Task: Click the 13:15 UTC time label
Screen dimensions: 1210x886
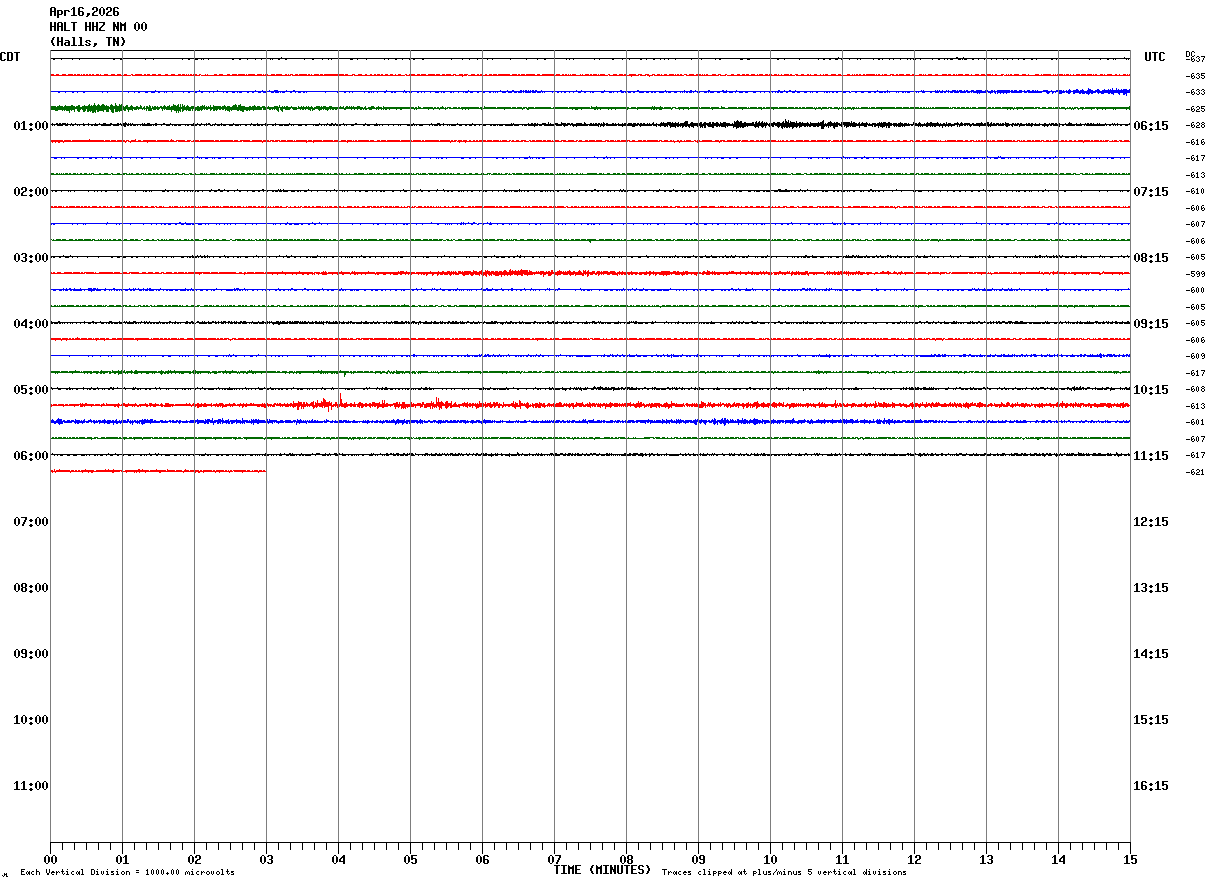Action: coord(1151,588)
